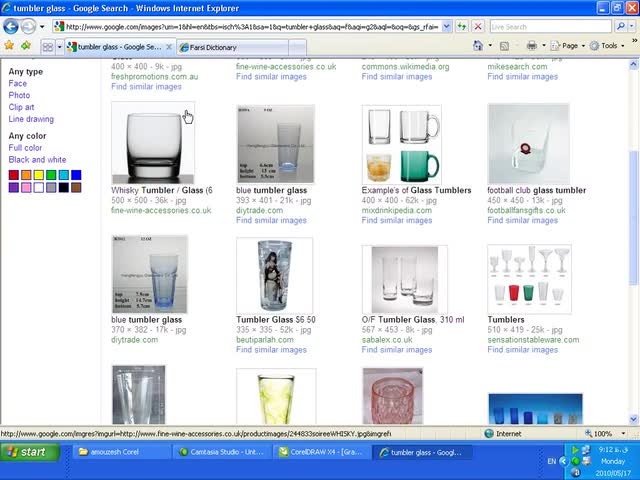Click the browser Back arrow button
The height and width of the screenshot is (480, 640).
[x=11, y=27]
